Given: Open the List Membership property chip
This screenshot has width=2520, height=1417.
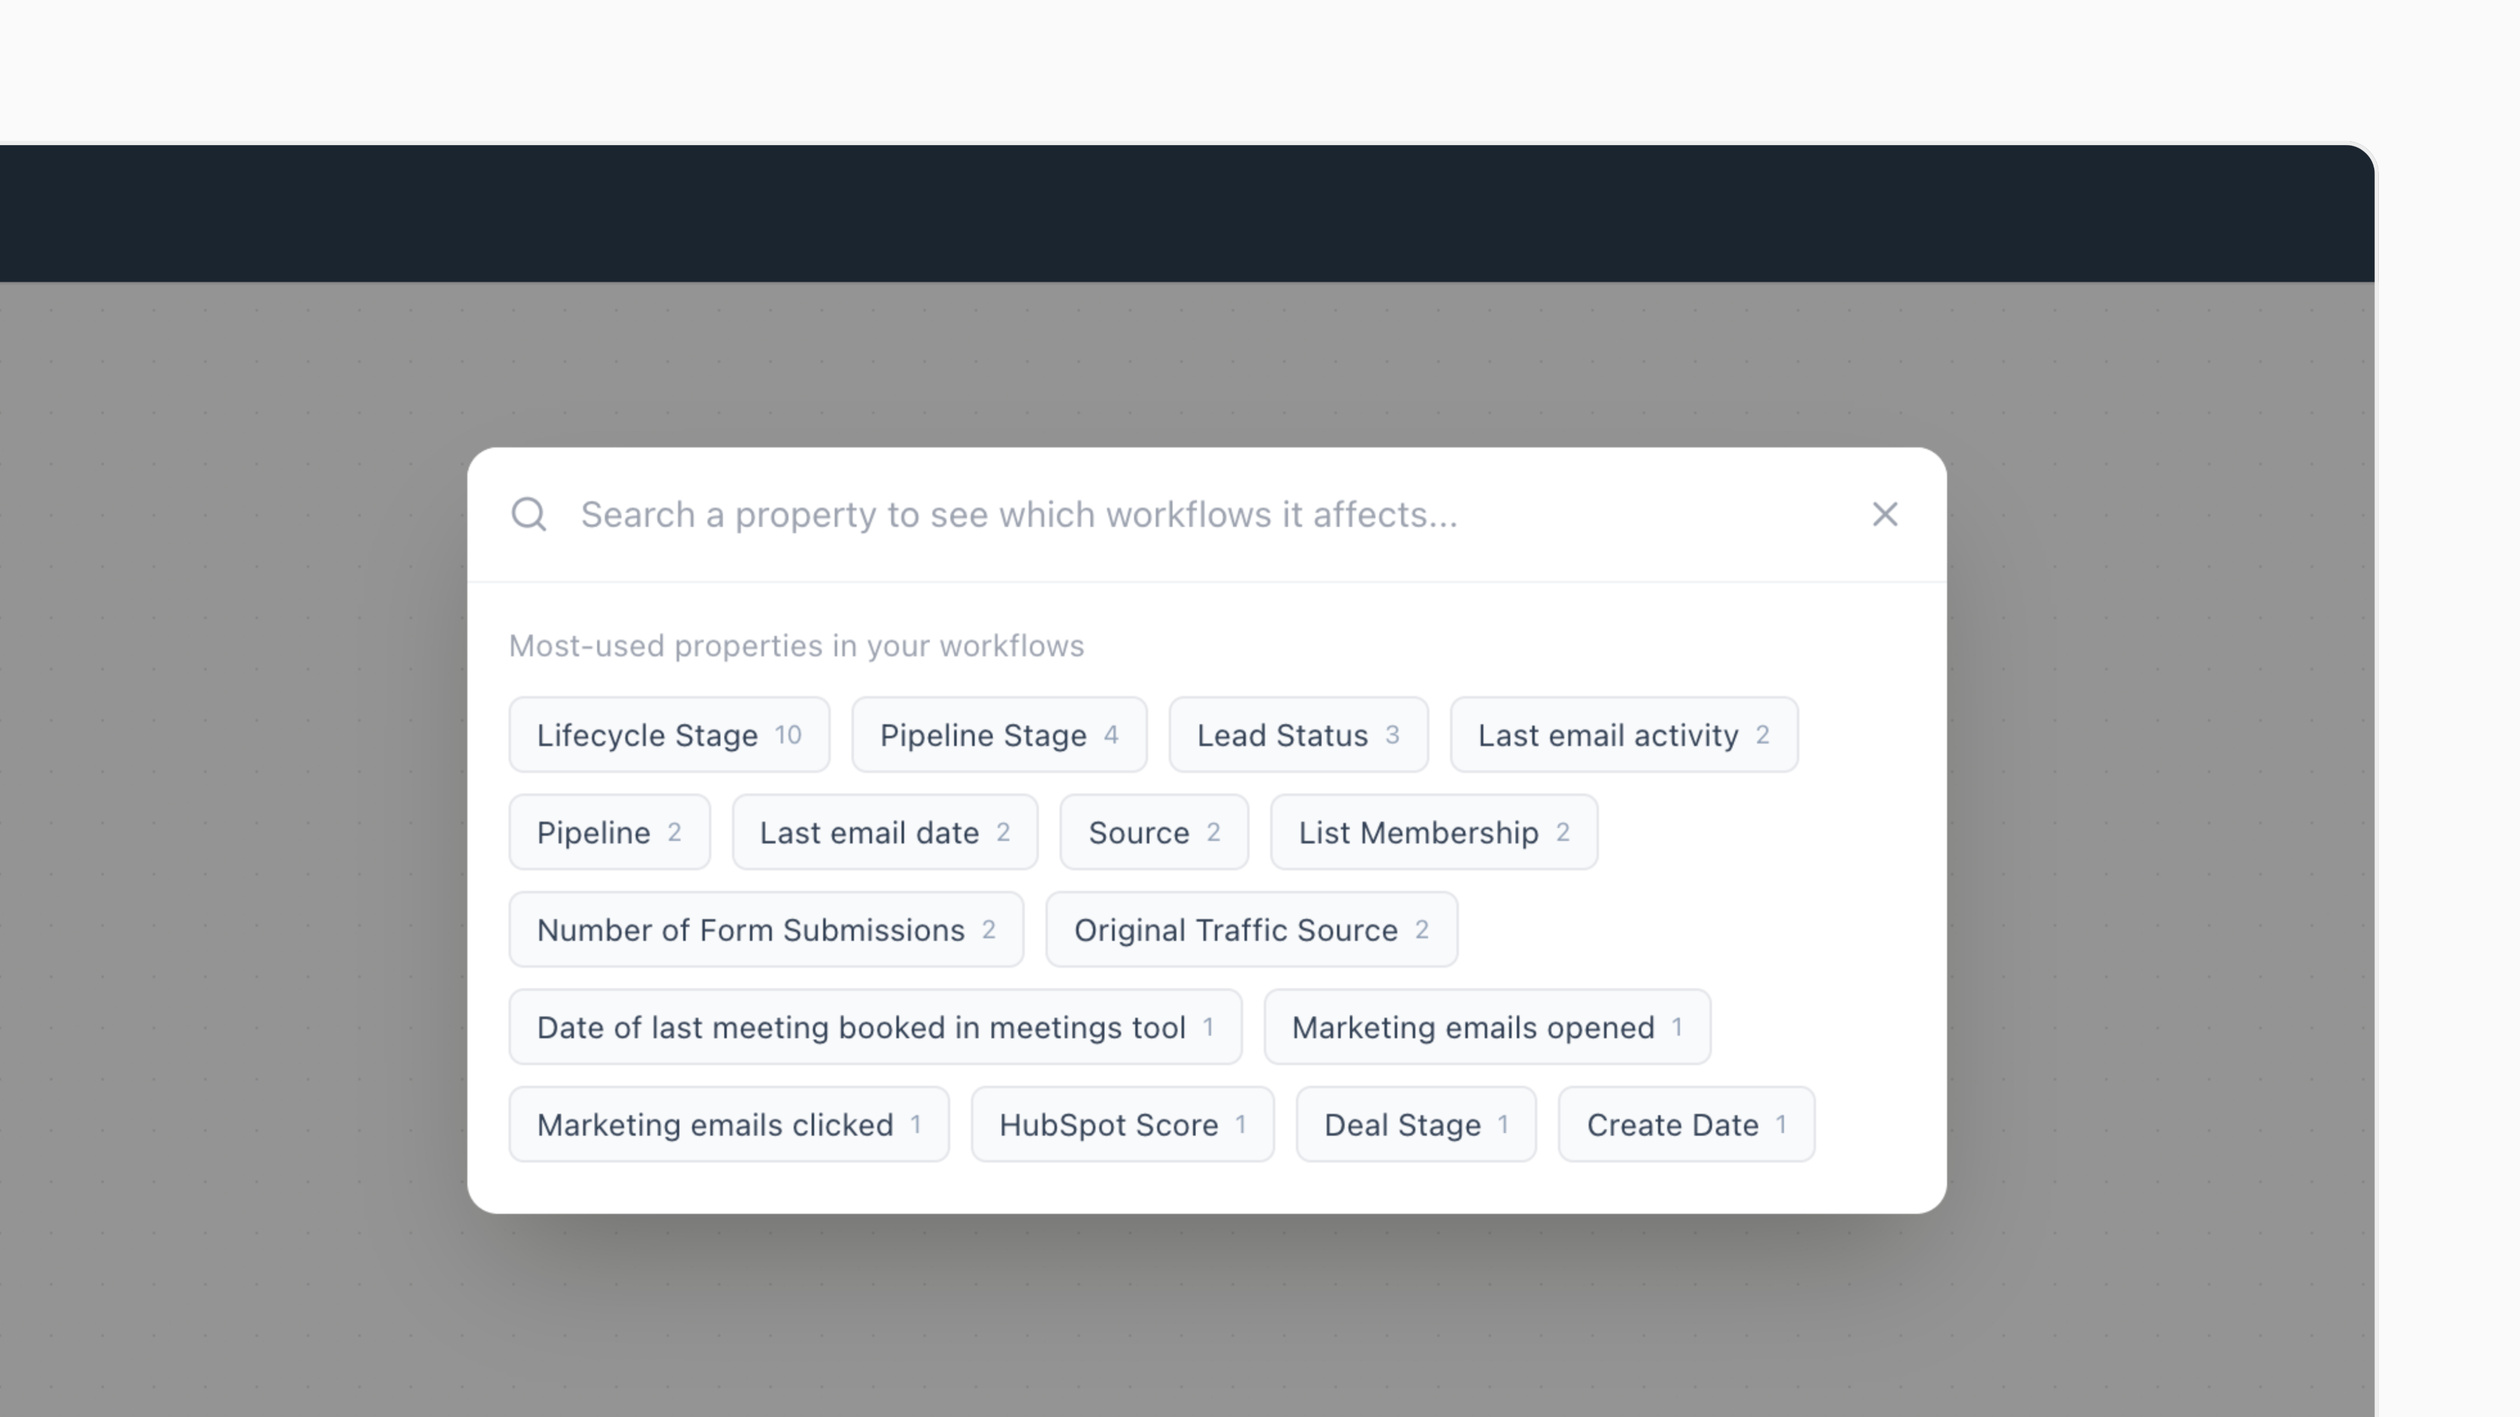Looking at the screenshot, I should [1433, 832].
